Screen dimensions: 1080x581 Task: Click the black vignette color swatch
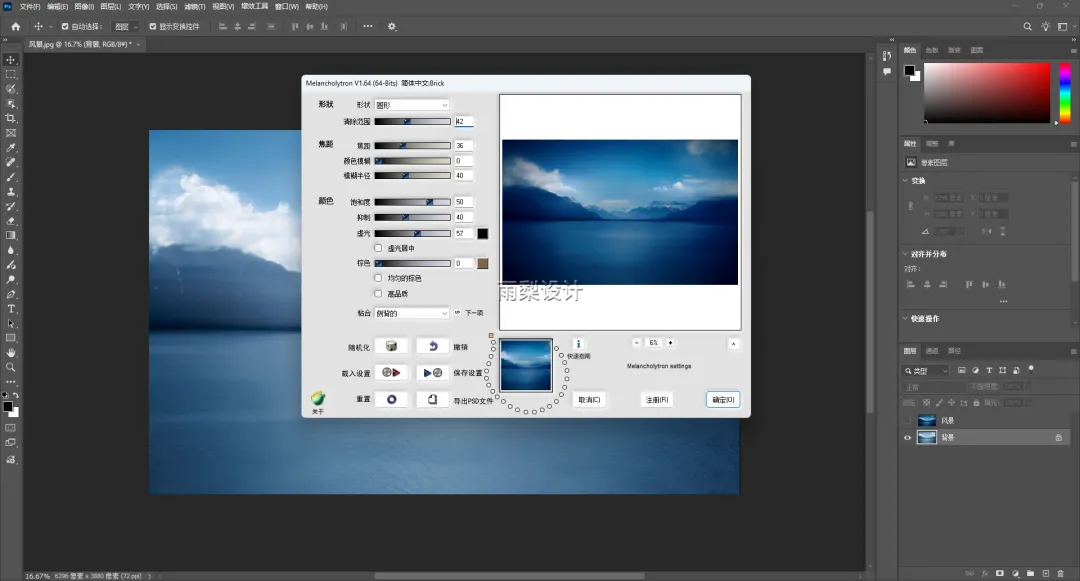click(x=483, y=233)
